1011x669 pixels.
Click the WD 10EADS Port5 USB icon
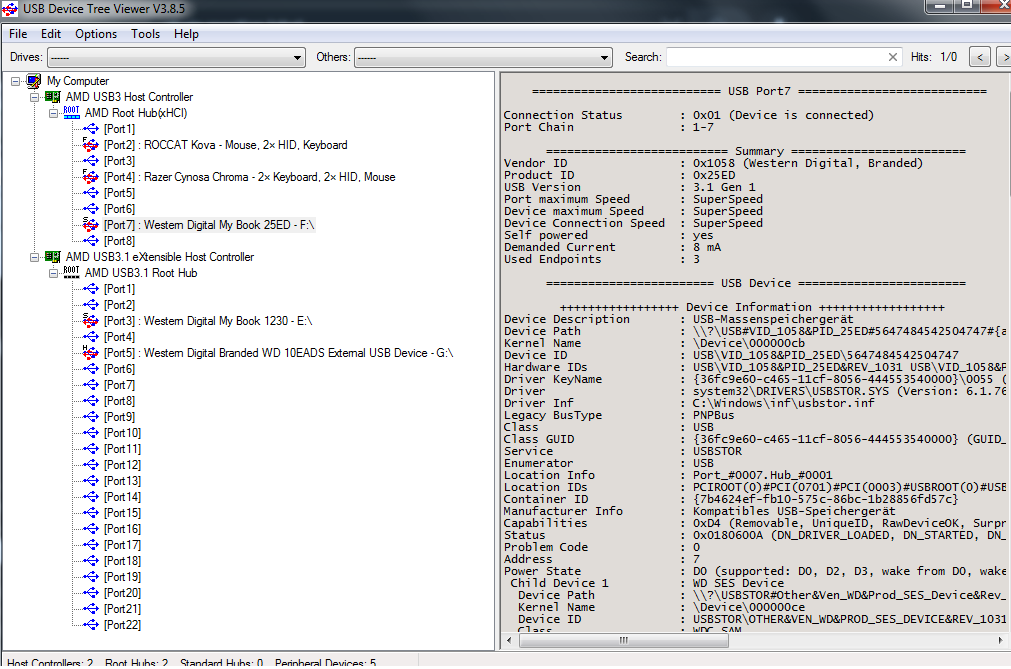click(x=90, y=353)
